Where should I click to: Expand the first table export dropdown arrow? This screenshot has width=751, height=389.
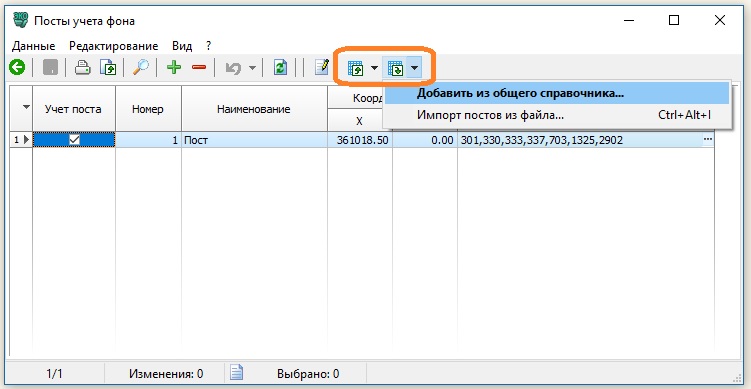[x=374, y=69]
